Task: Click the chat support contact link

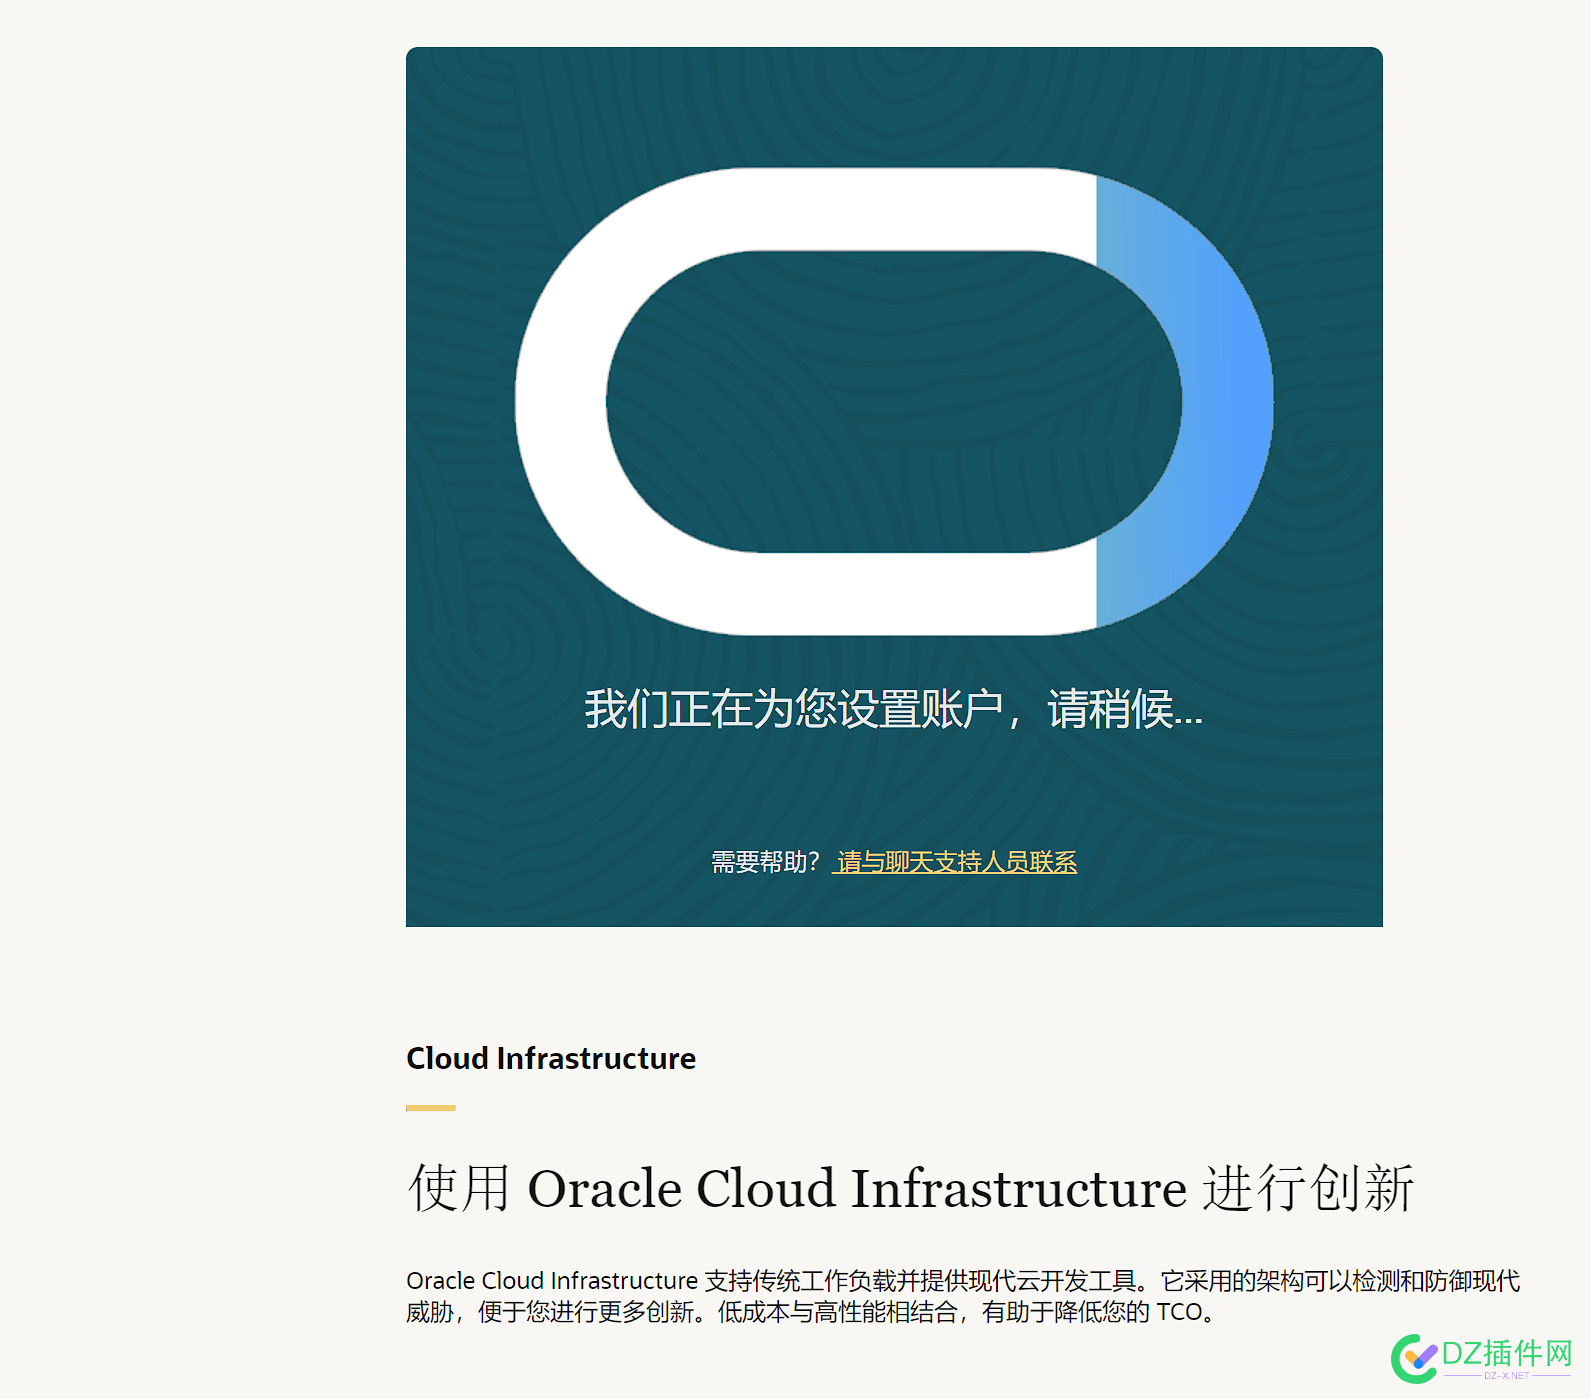Action: click(957, 862)
